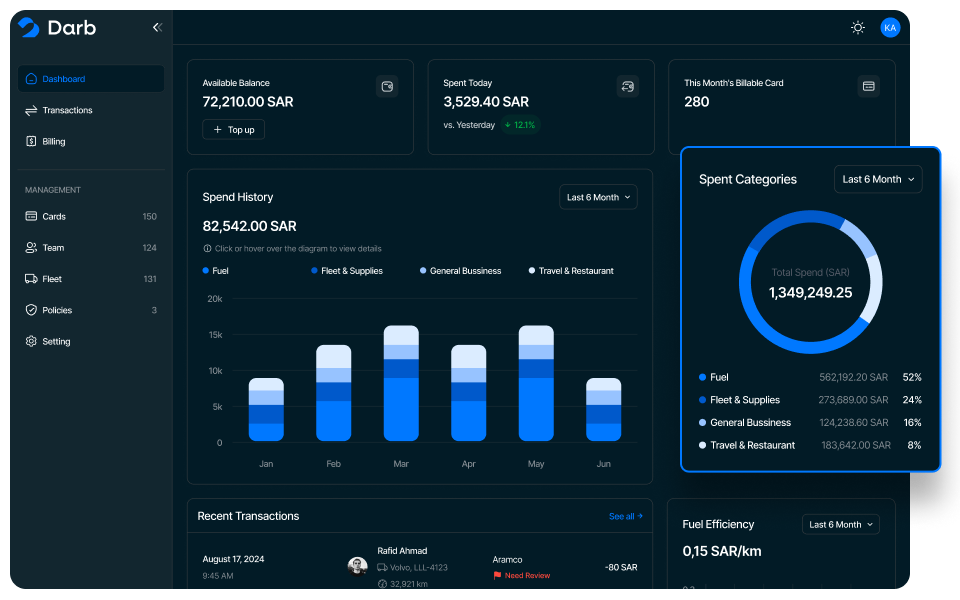The height and width of the screenshot is (600, 960).
Task: Open Transactions in the sidebar
Action: point(67,110)
